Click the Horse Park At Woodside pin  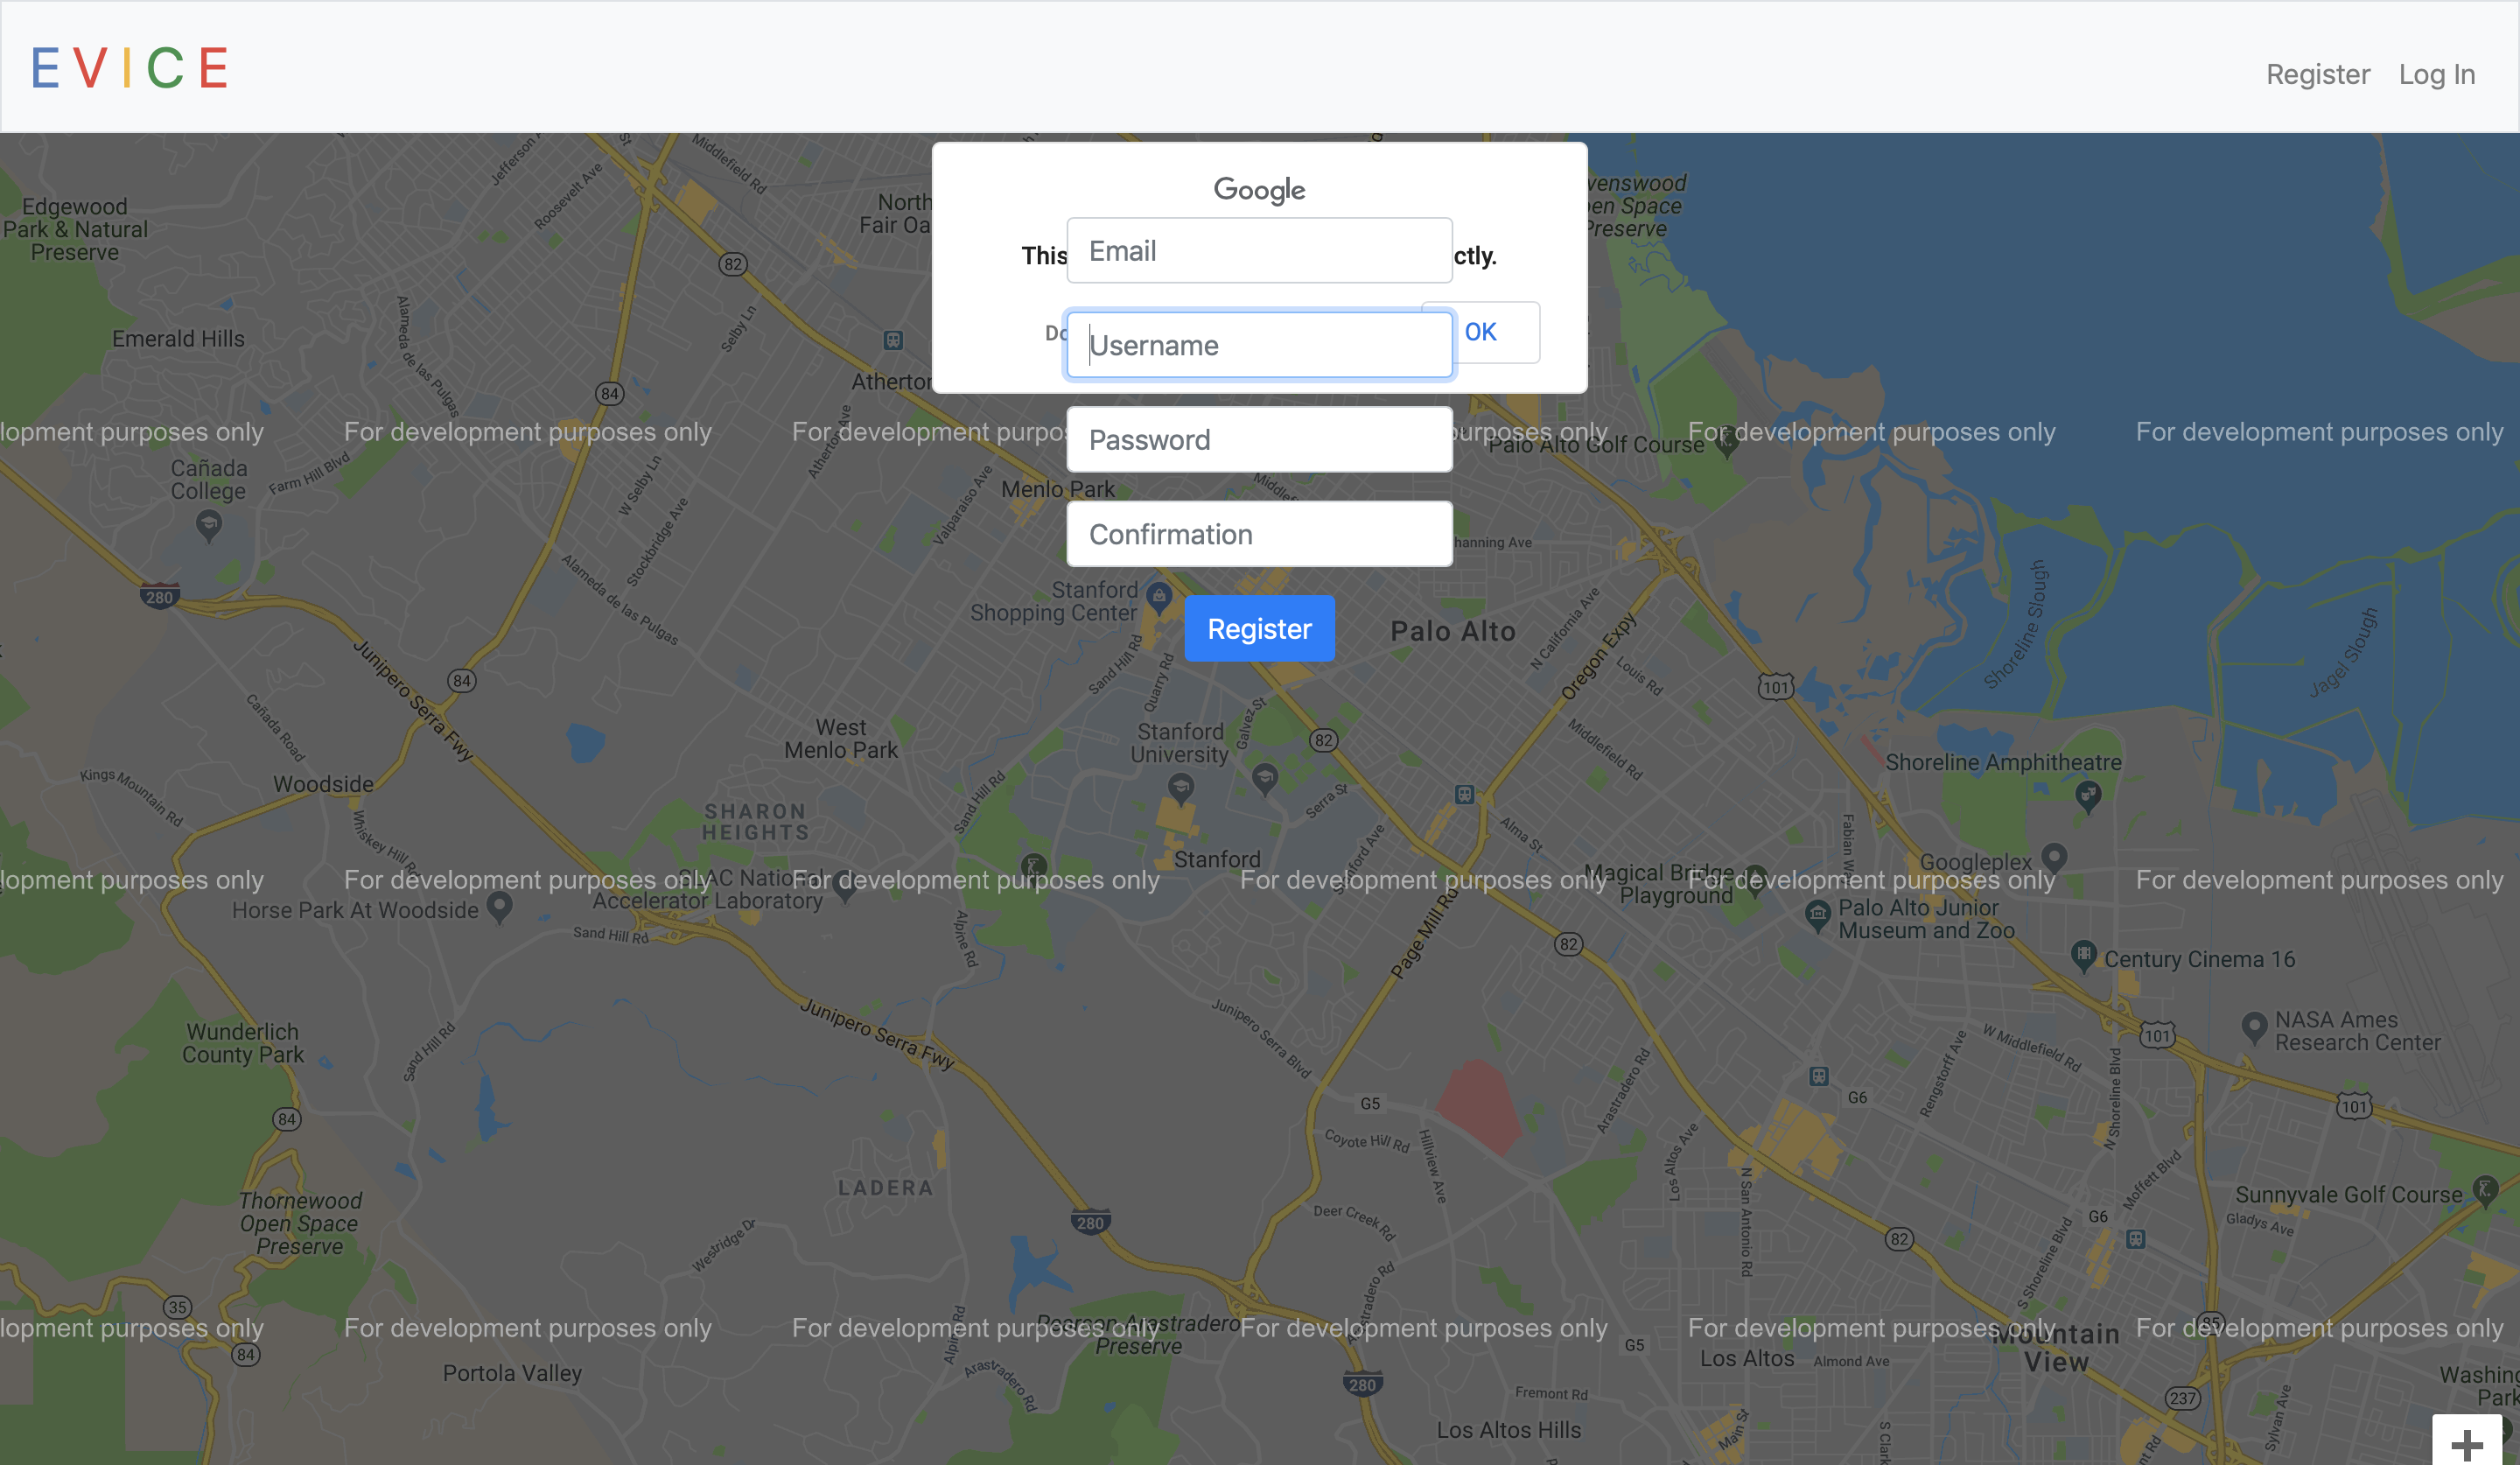click(x=499, y=906)
